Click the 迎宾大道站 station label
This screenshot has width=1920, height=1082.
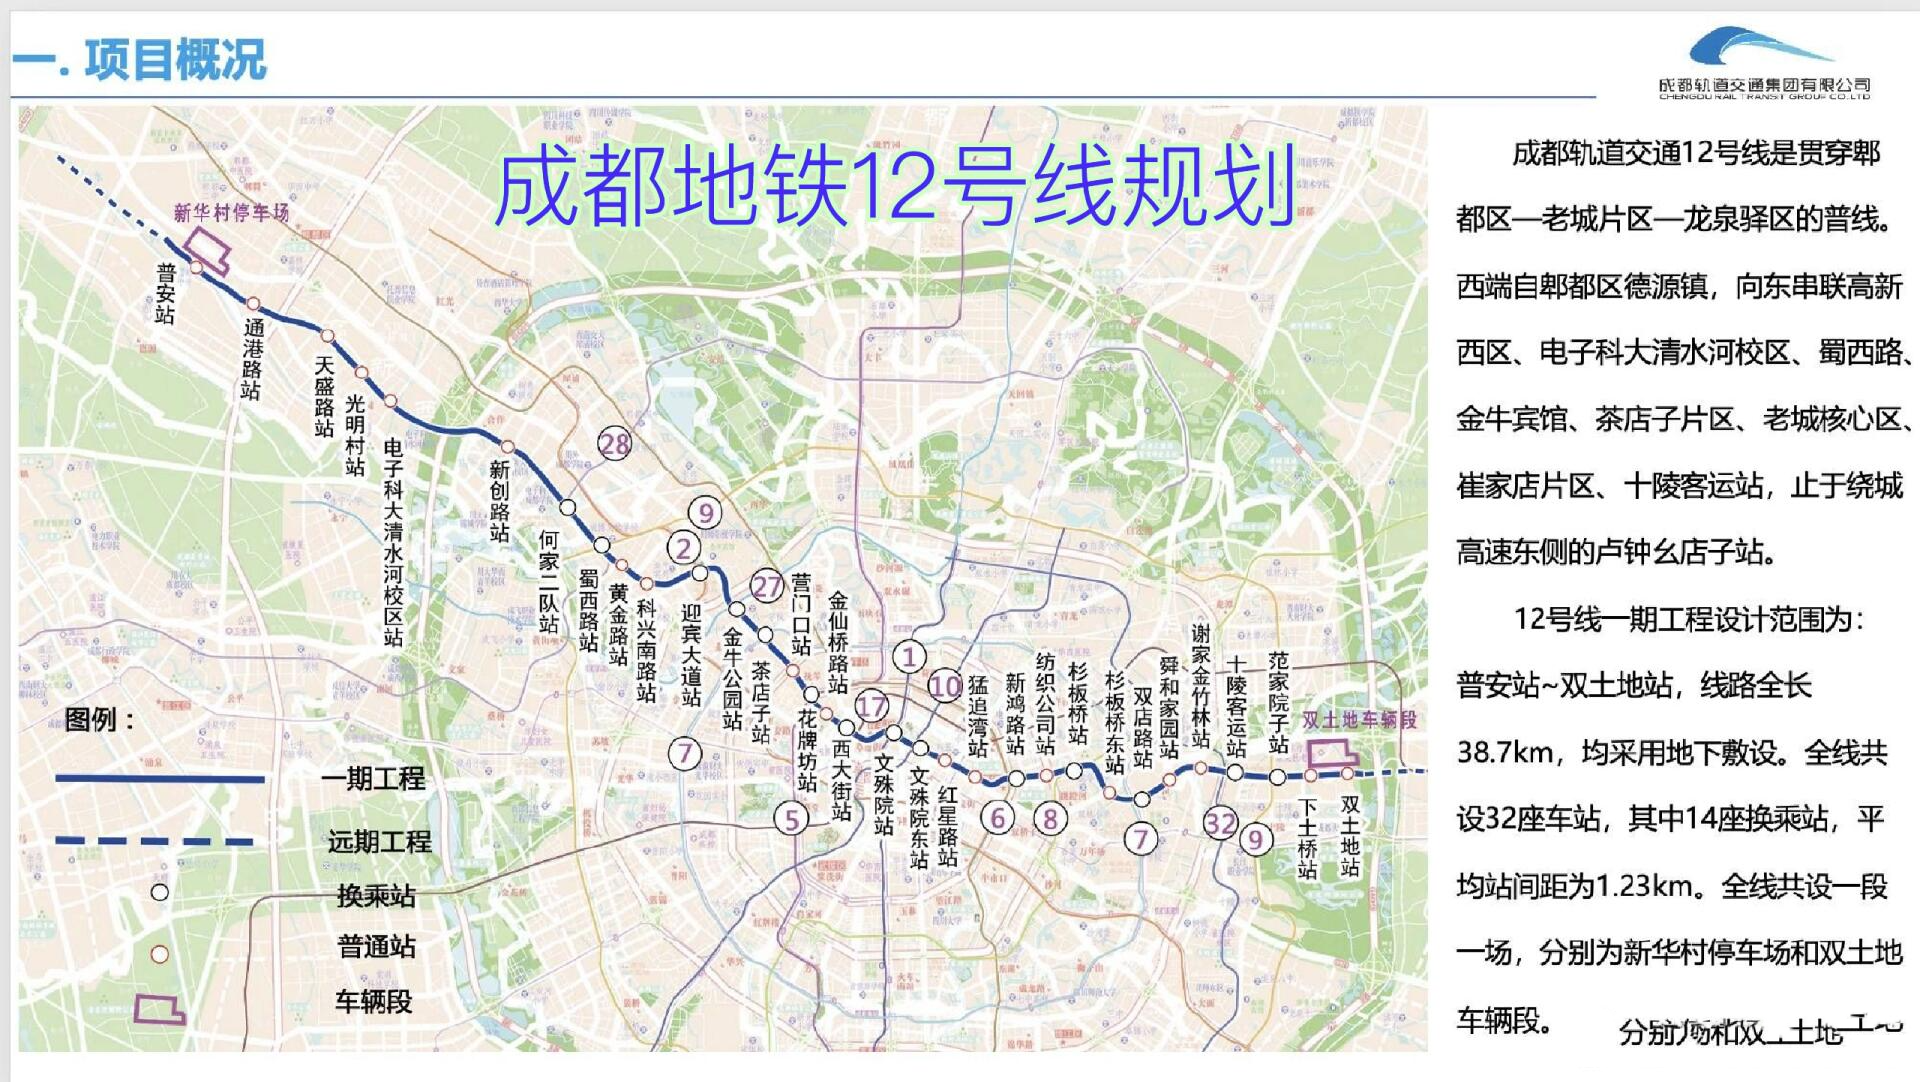click(691, 655)
